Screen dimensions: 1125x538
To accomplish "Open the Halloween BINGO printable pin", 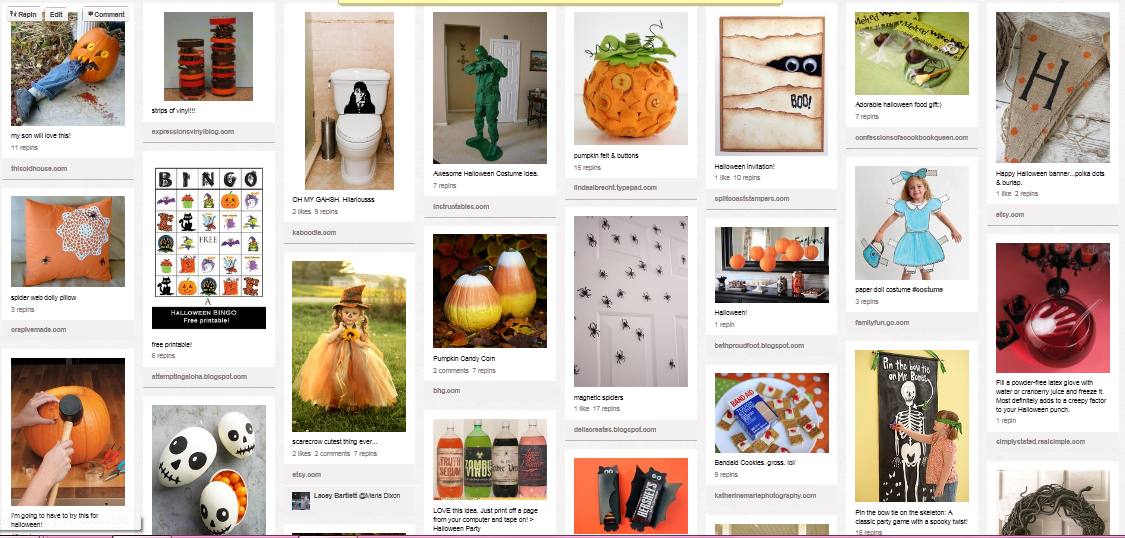I will point(209,248).
